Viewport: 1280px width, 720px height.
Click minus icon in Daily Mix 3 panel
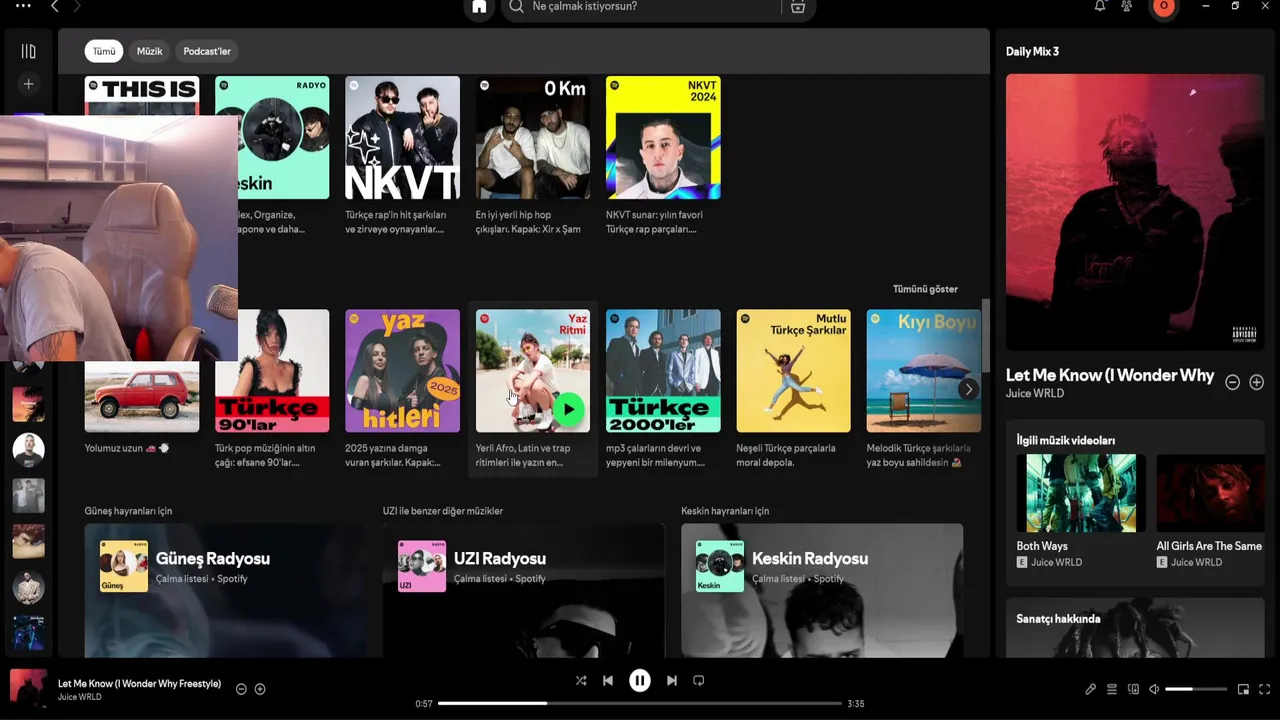tap(1233, 382)
